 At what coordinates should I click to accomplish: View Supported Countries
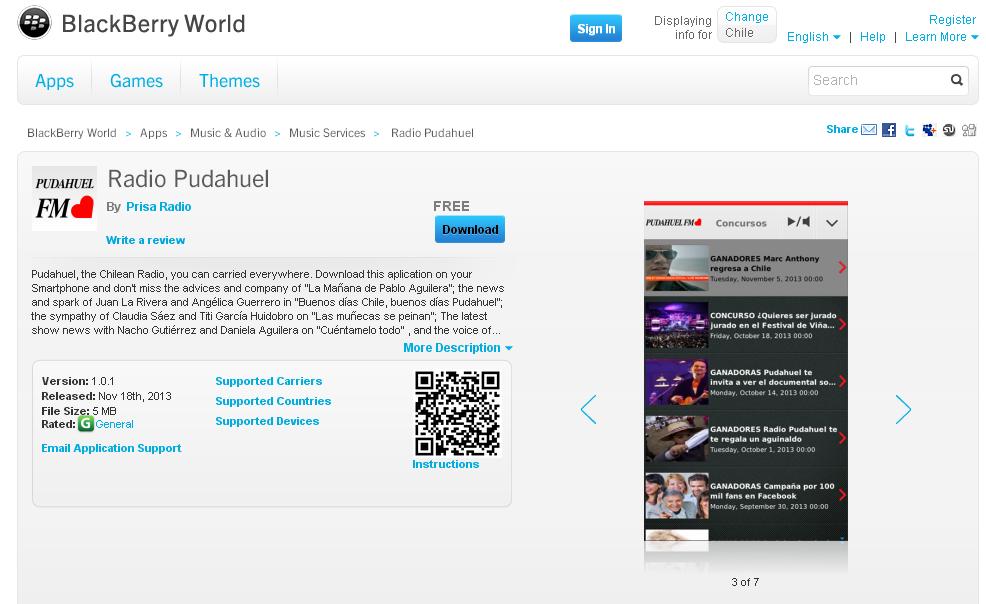[273, 401]
